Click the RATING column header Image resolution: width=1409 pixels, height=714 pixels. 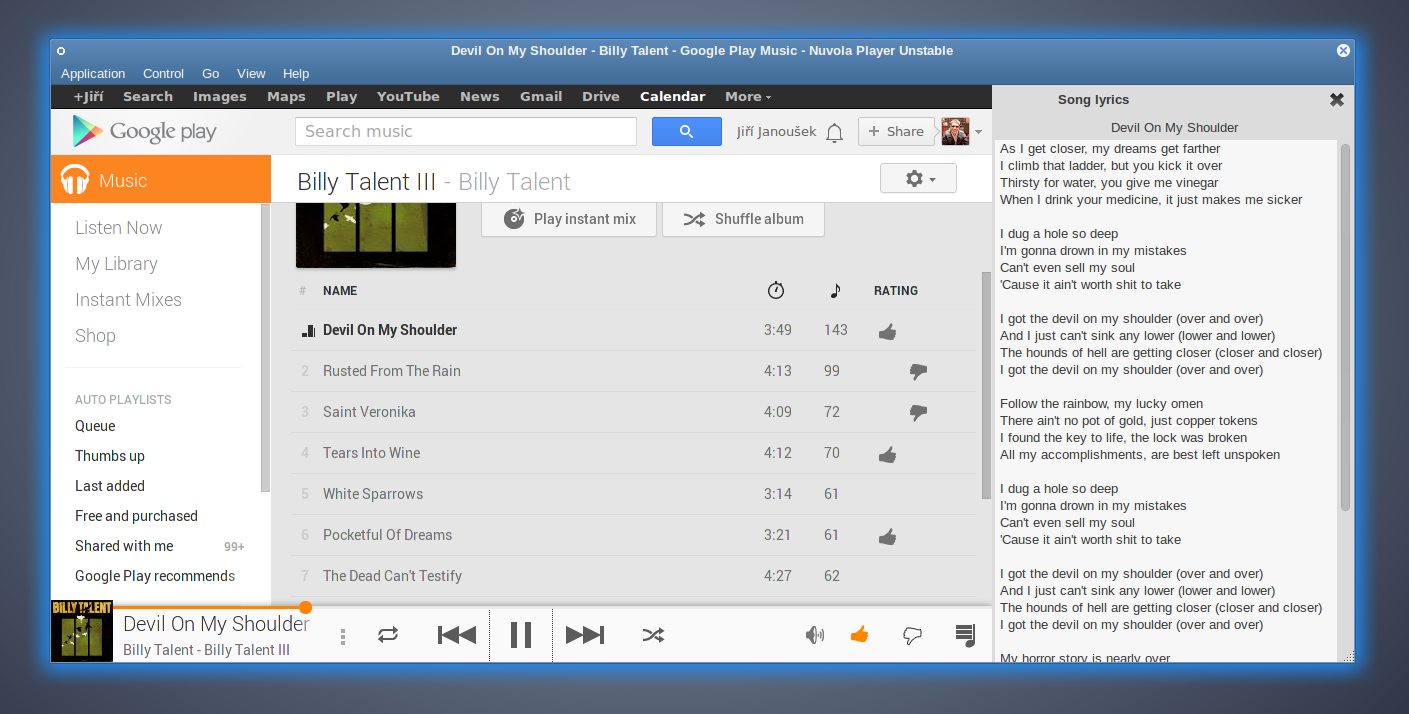click(896, 291)
